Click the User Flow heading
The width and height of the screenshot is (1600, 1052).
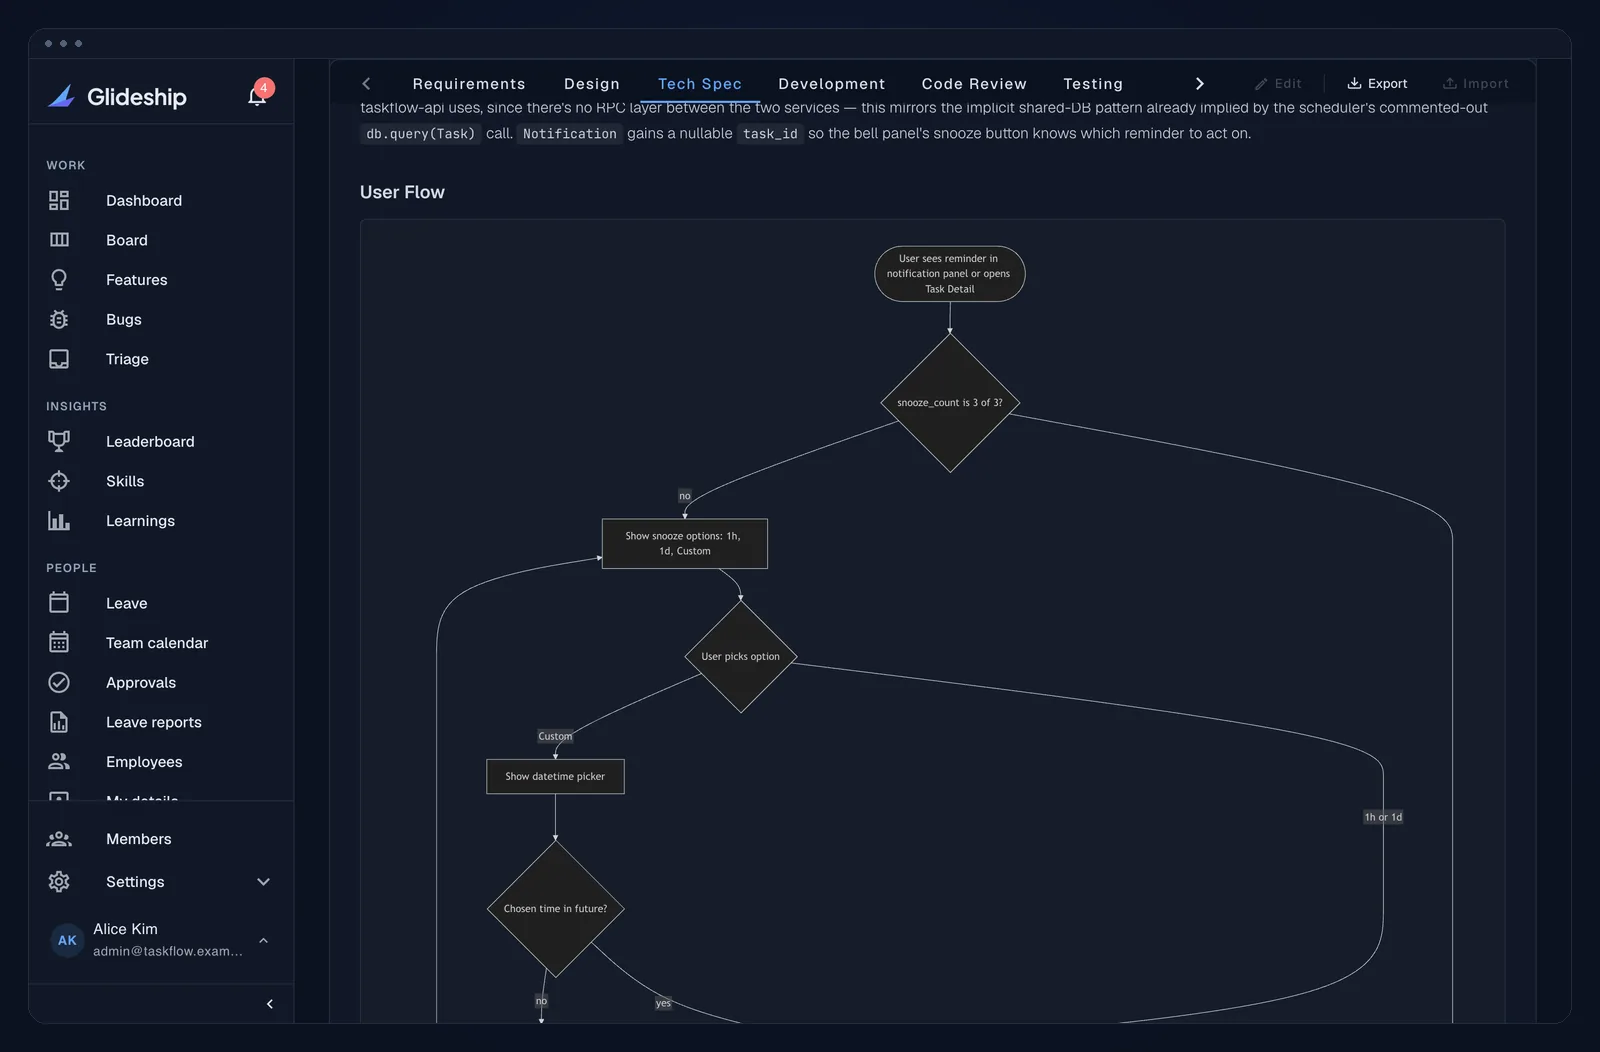coord(402,192)
